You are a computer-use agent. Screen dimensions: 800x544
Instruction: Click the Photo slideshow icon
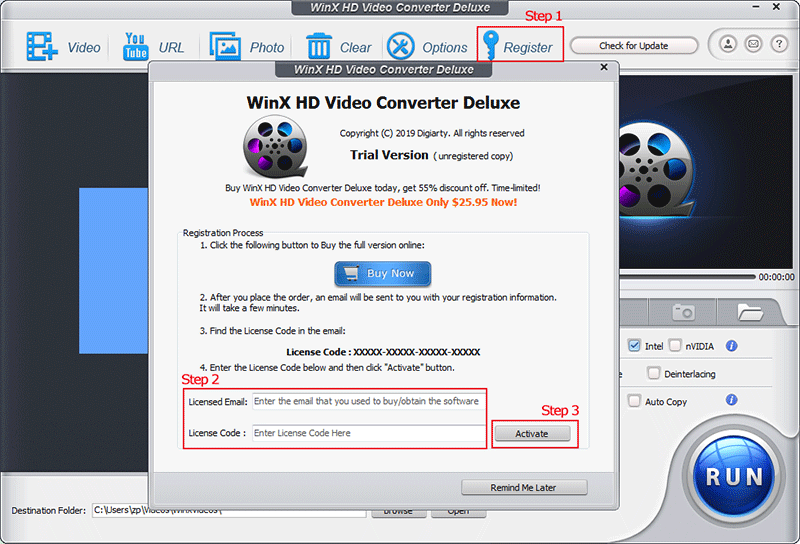click(x=225, y=46)
